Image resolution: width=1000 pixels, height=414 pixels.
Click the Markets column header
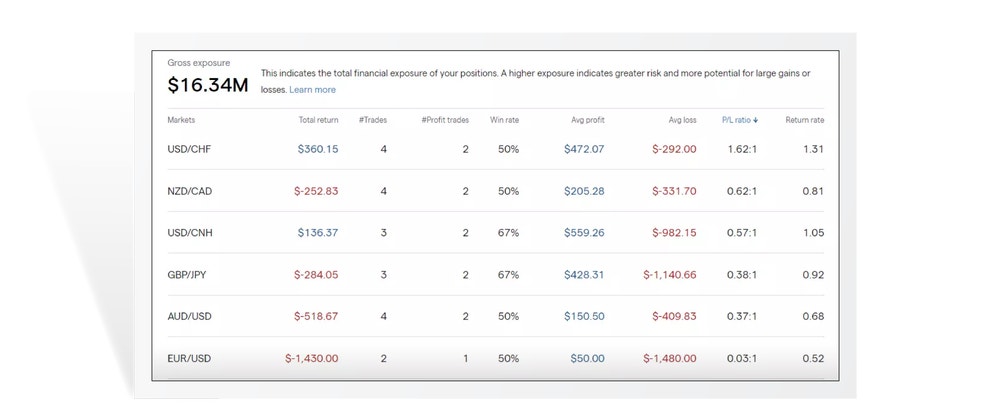(181, 120)
